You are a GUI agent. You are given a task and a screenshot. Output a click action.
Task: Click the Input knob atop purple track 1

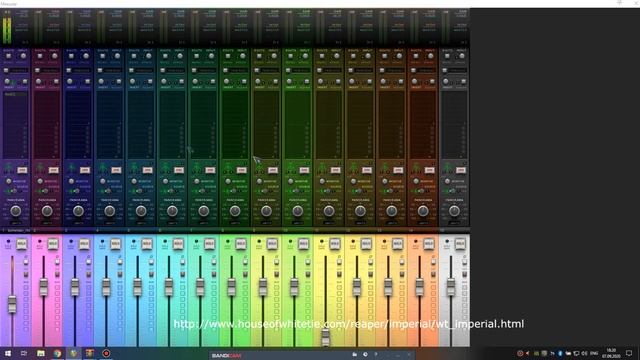(23, 56)
